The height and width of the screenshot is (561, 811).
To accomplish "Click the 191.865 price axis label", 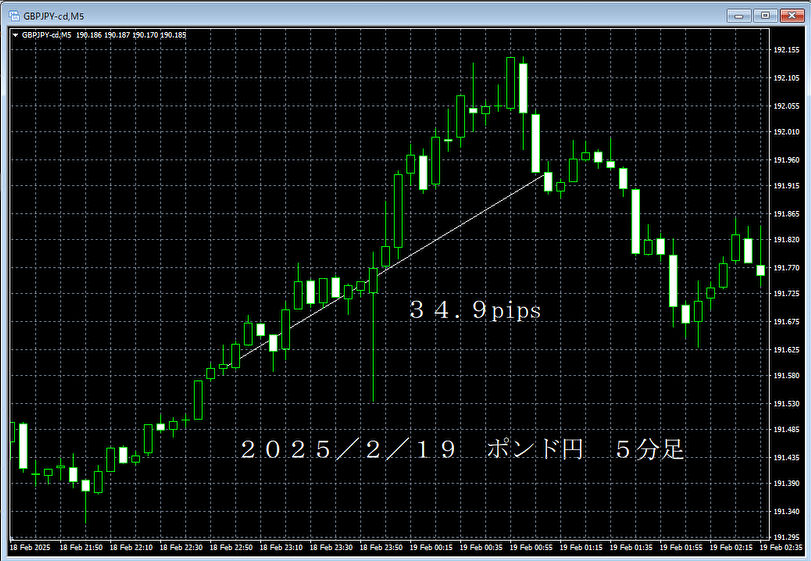I will (786, 214).
